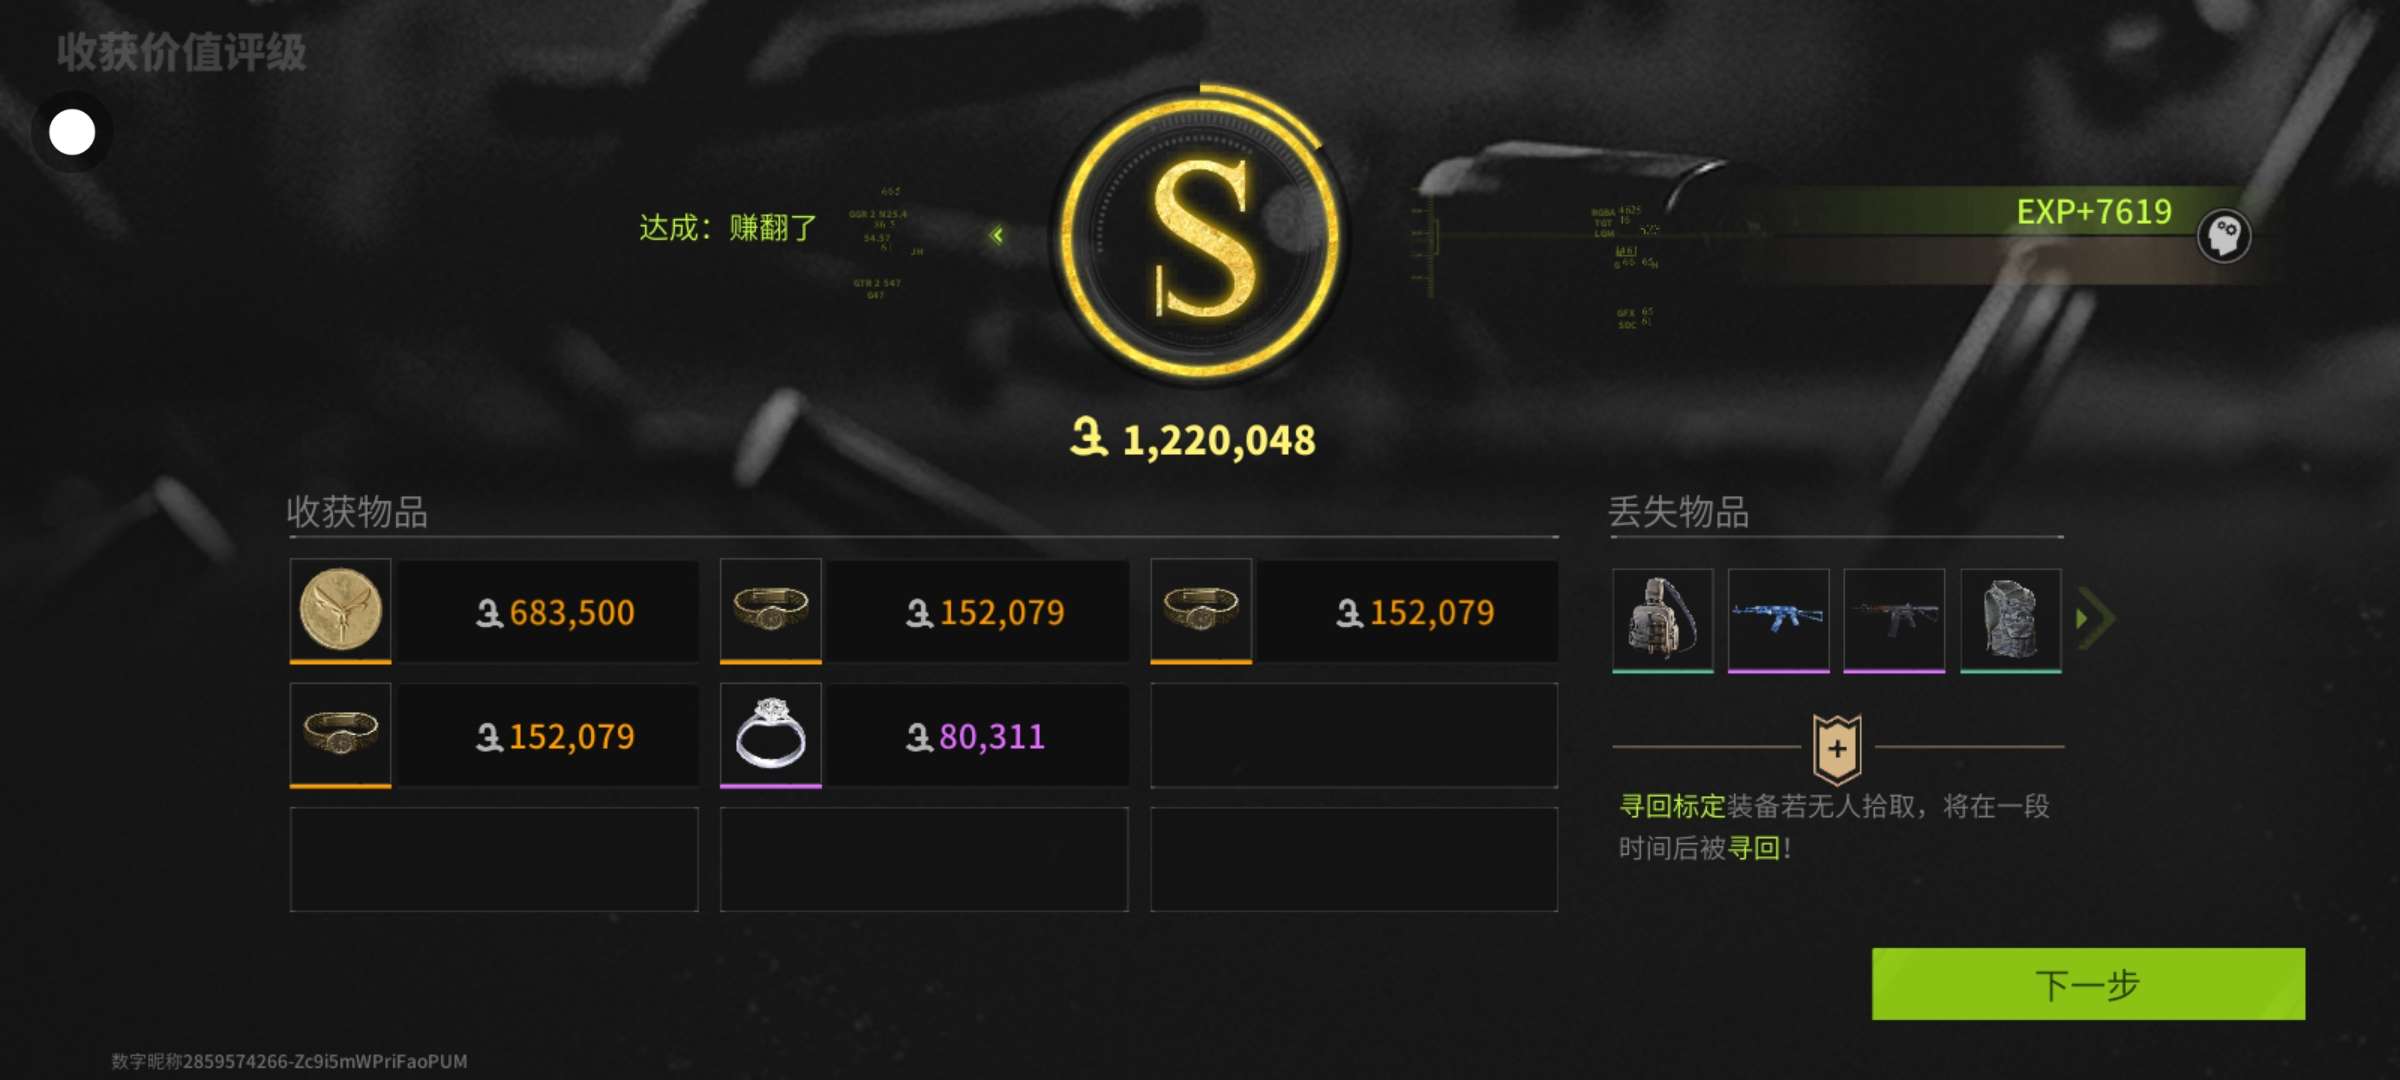Click the insurance shield plus icon
Viewport: 2400px width, 1080px height.
coord(1837,749)
